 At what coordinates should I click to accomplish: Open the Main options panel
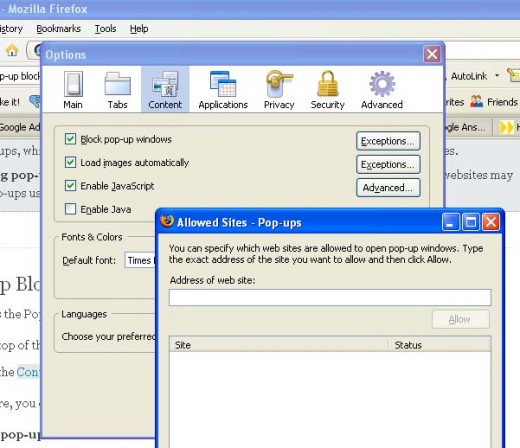[73, 90]
